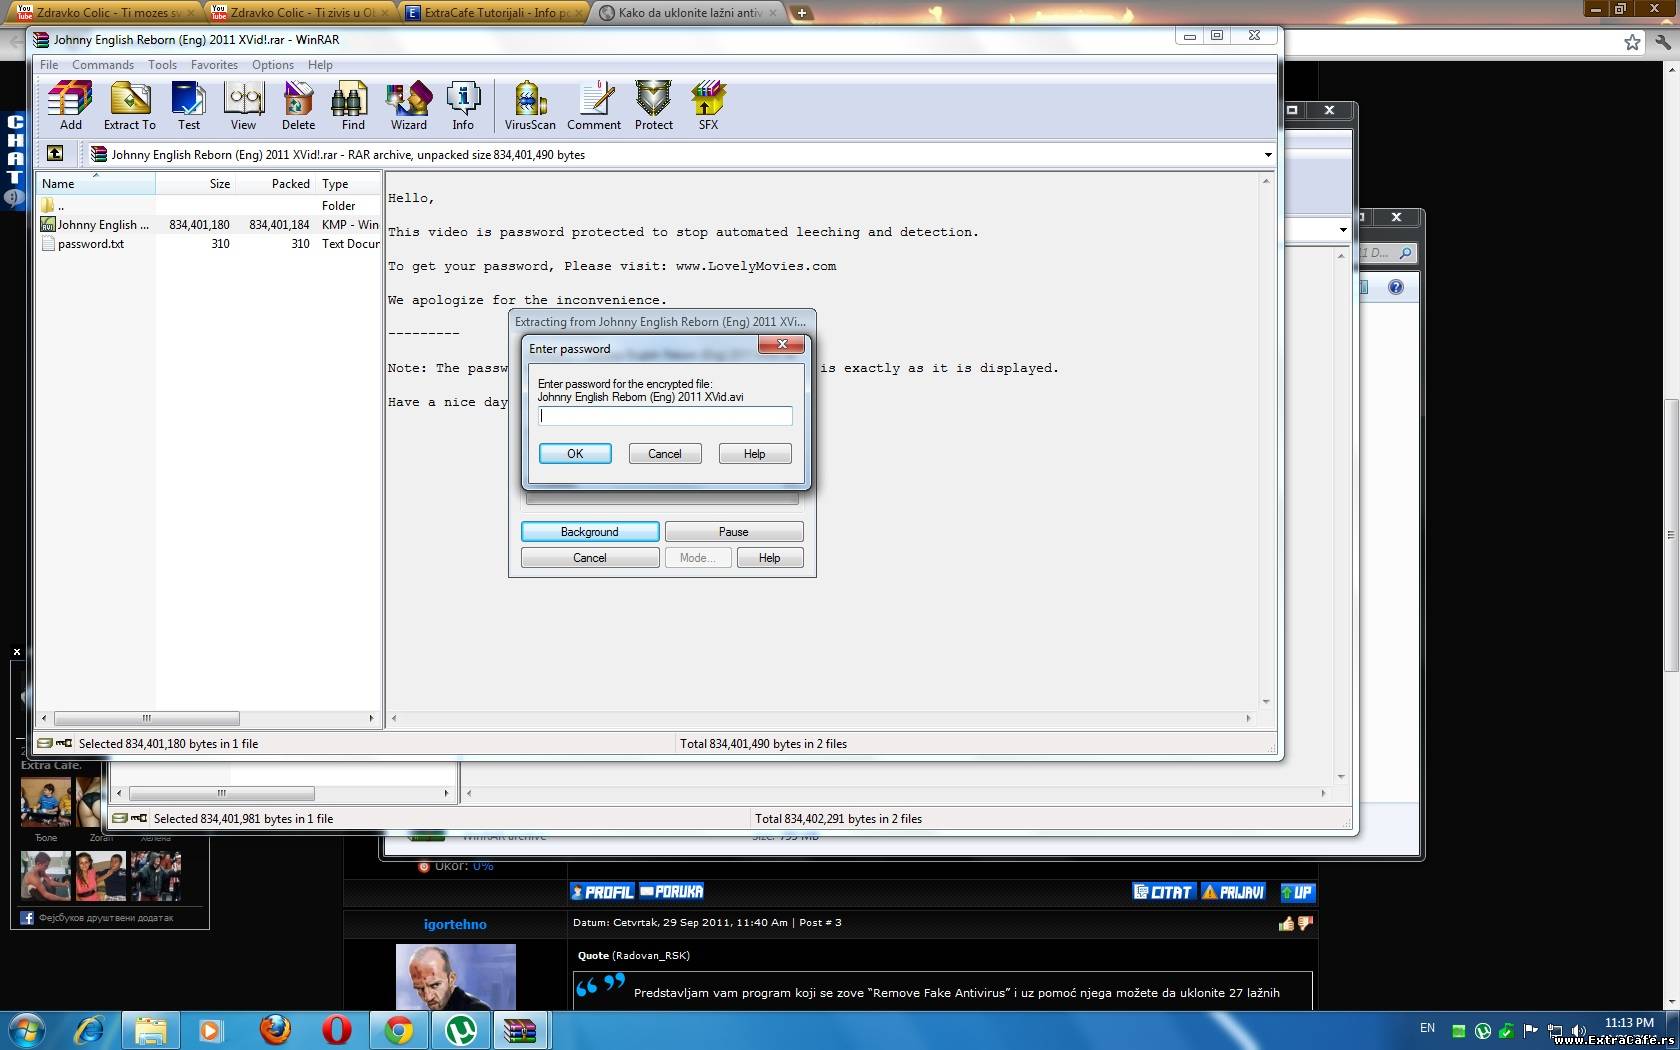The height and width of the screenshot is (1050, 1680).
Task: Sort file list by Size column
Action: (195, 184)
